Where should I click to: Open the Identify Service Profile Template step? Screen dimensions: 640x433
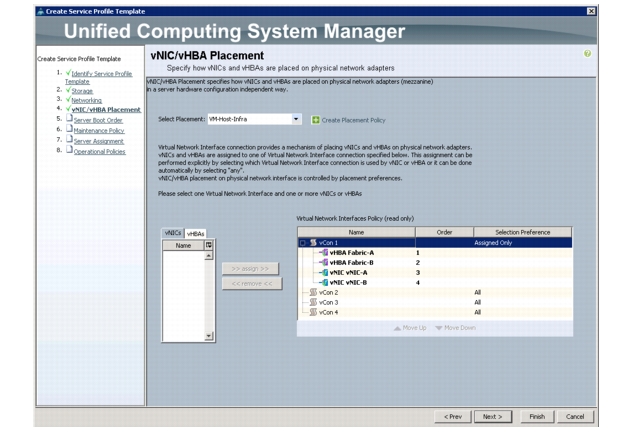98,78
